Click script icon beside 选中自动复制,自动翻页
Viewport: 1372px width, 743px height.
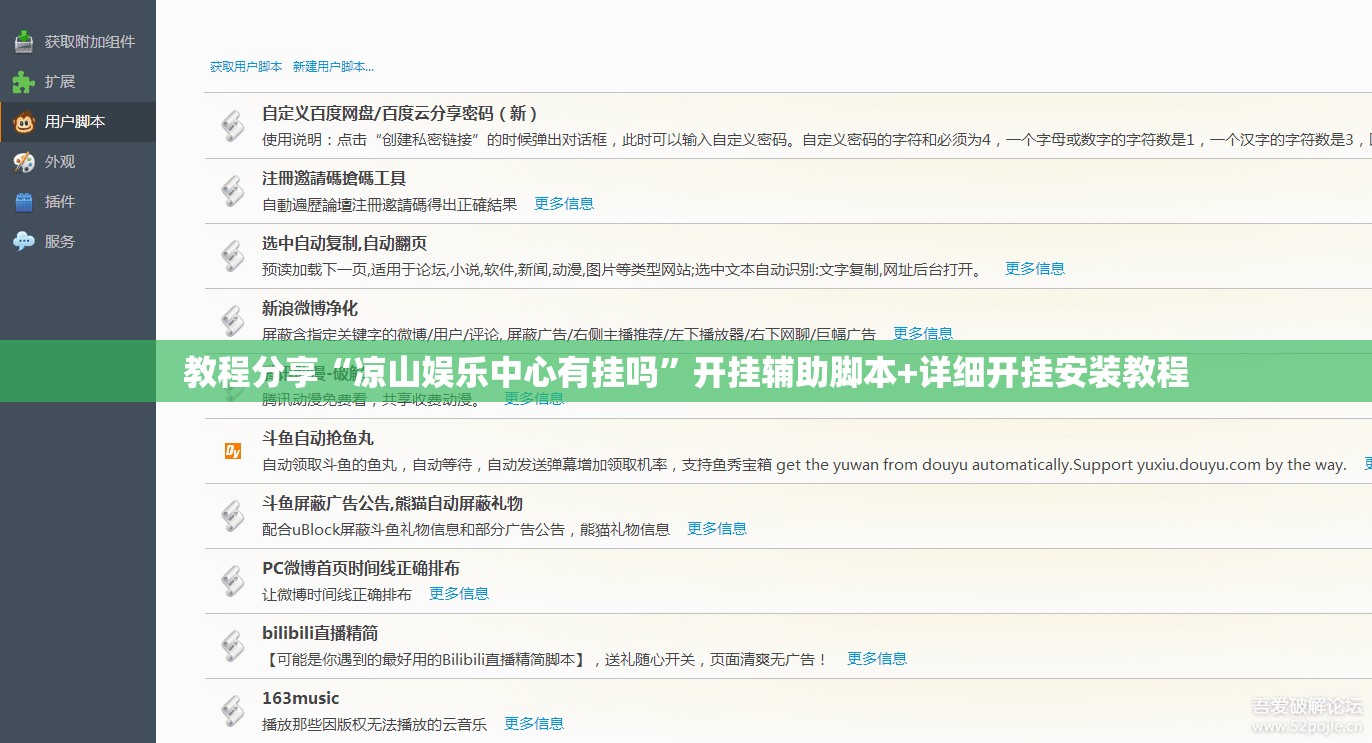click(x=232, y=256)
